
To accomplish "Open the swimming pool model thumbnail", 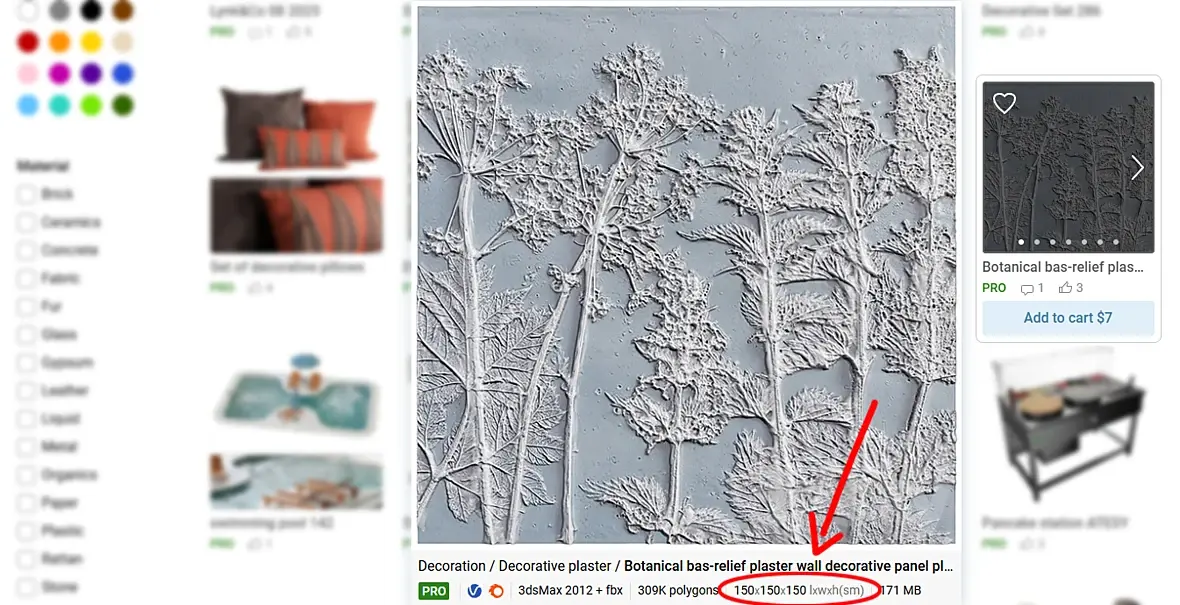I will 297,432.
